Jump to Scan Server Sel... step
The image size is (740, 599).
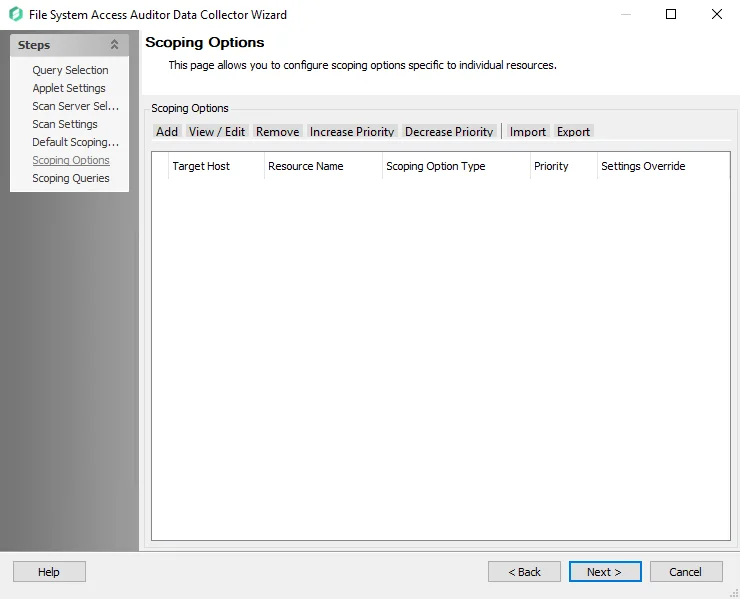coord(76,106)
